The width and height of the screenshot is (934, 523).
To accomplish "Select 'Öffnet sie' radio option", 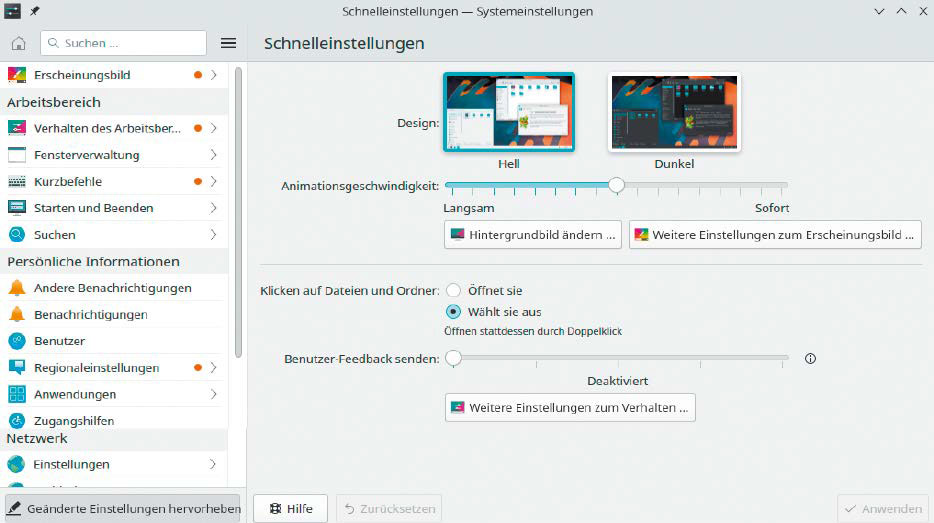I will 453,291.
